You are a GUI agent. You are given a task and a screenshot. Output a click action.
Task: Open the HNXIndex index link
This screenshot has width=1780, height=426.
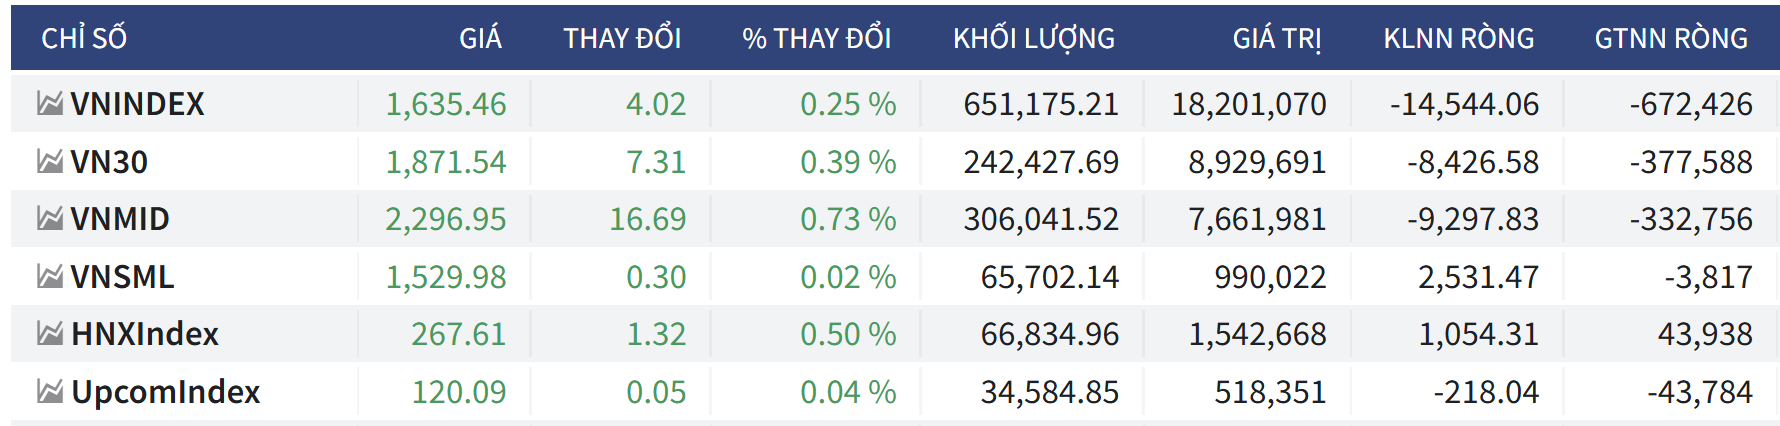pyautogui.click(x=145, y=334)
